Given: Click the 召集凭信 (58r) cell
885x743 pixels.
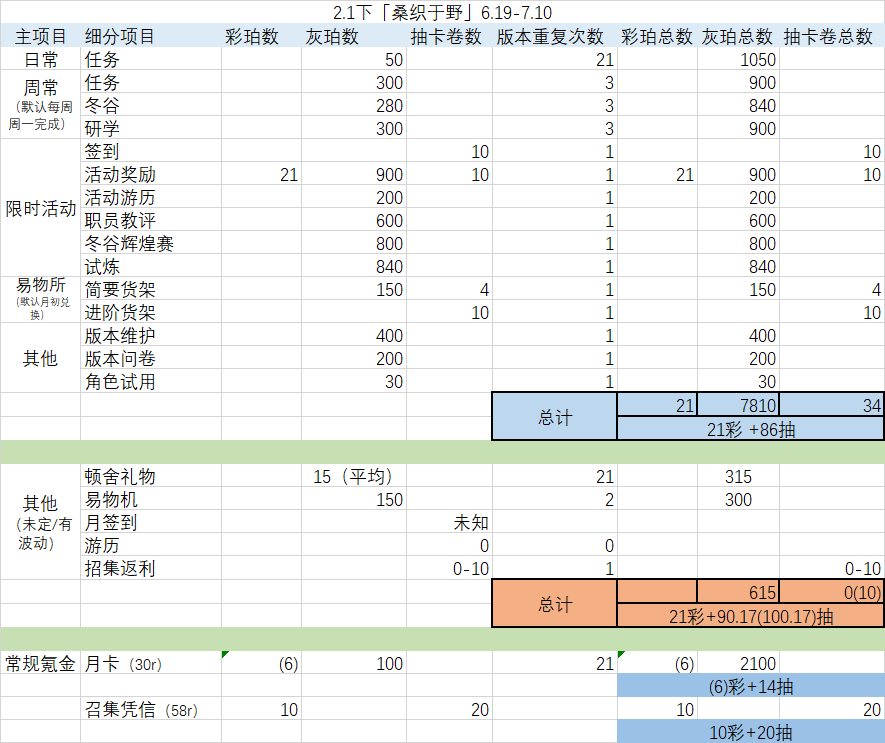Looking at the screenshot, I should 151,709.
